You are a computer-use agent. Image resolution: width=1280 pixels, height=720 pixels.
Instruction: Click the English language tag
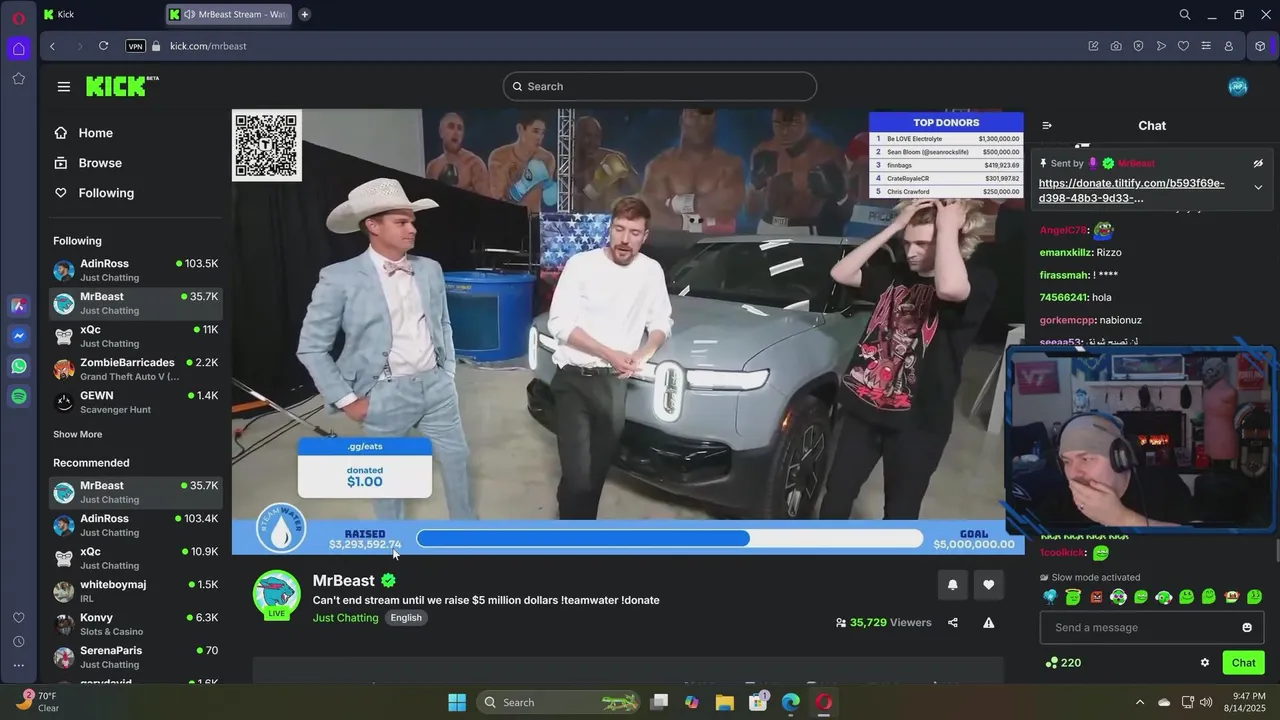(x=406, y=618)
